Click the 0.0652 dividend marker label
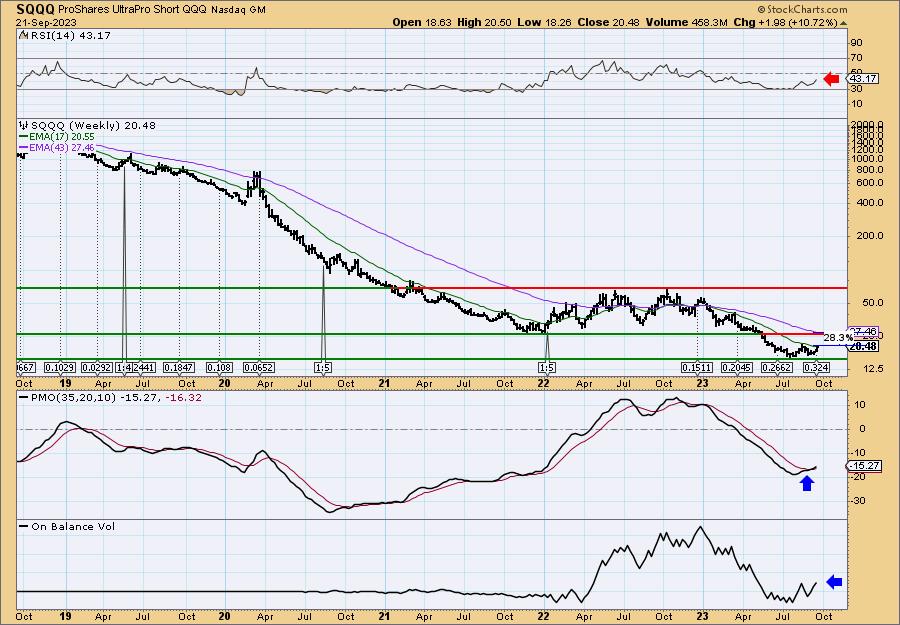The width and height of the screenshot is (900, 625). [x=259, y=367]
